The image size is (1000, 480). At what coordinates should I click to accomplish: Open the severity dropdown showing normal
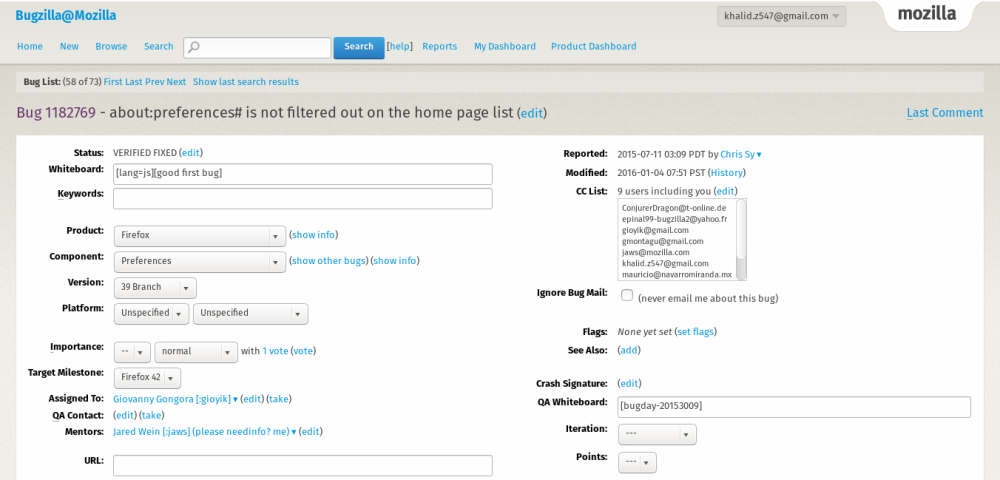[x=196, y=351]
